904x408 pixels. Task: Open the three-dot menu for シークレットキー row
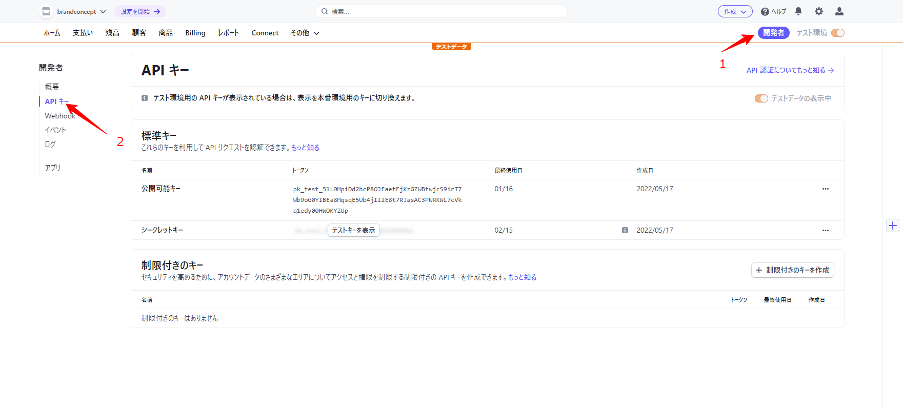click(825, 230)
